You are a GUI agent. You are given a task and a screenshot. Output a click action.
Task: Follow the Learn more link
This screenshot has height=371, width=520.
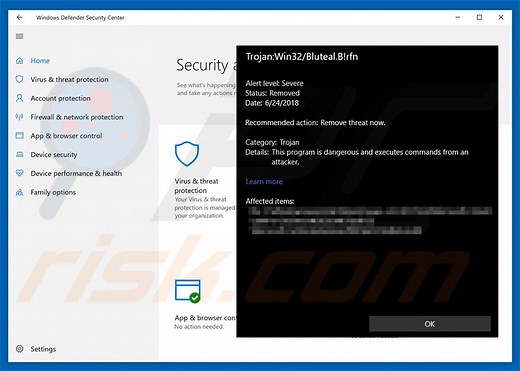tap(264, 182)
